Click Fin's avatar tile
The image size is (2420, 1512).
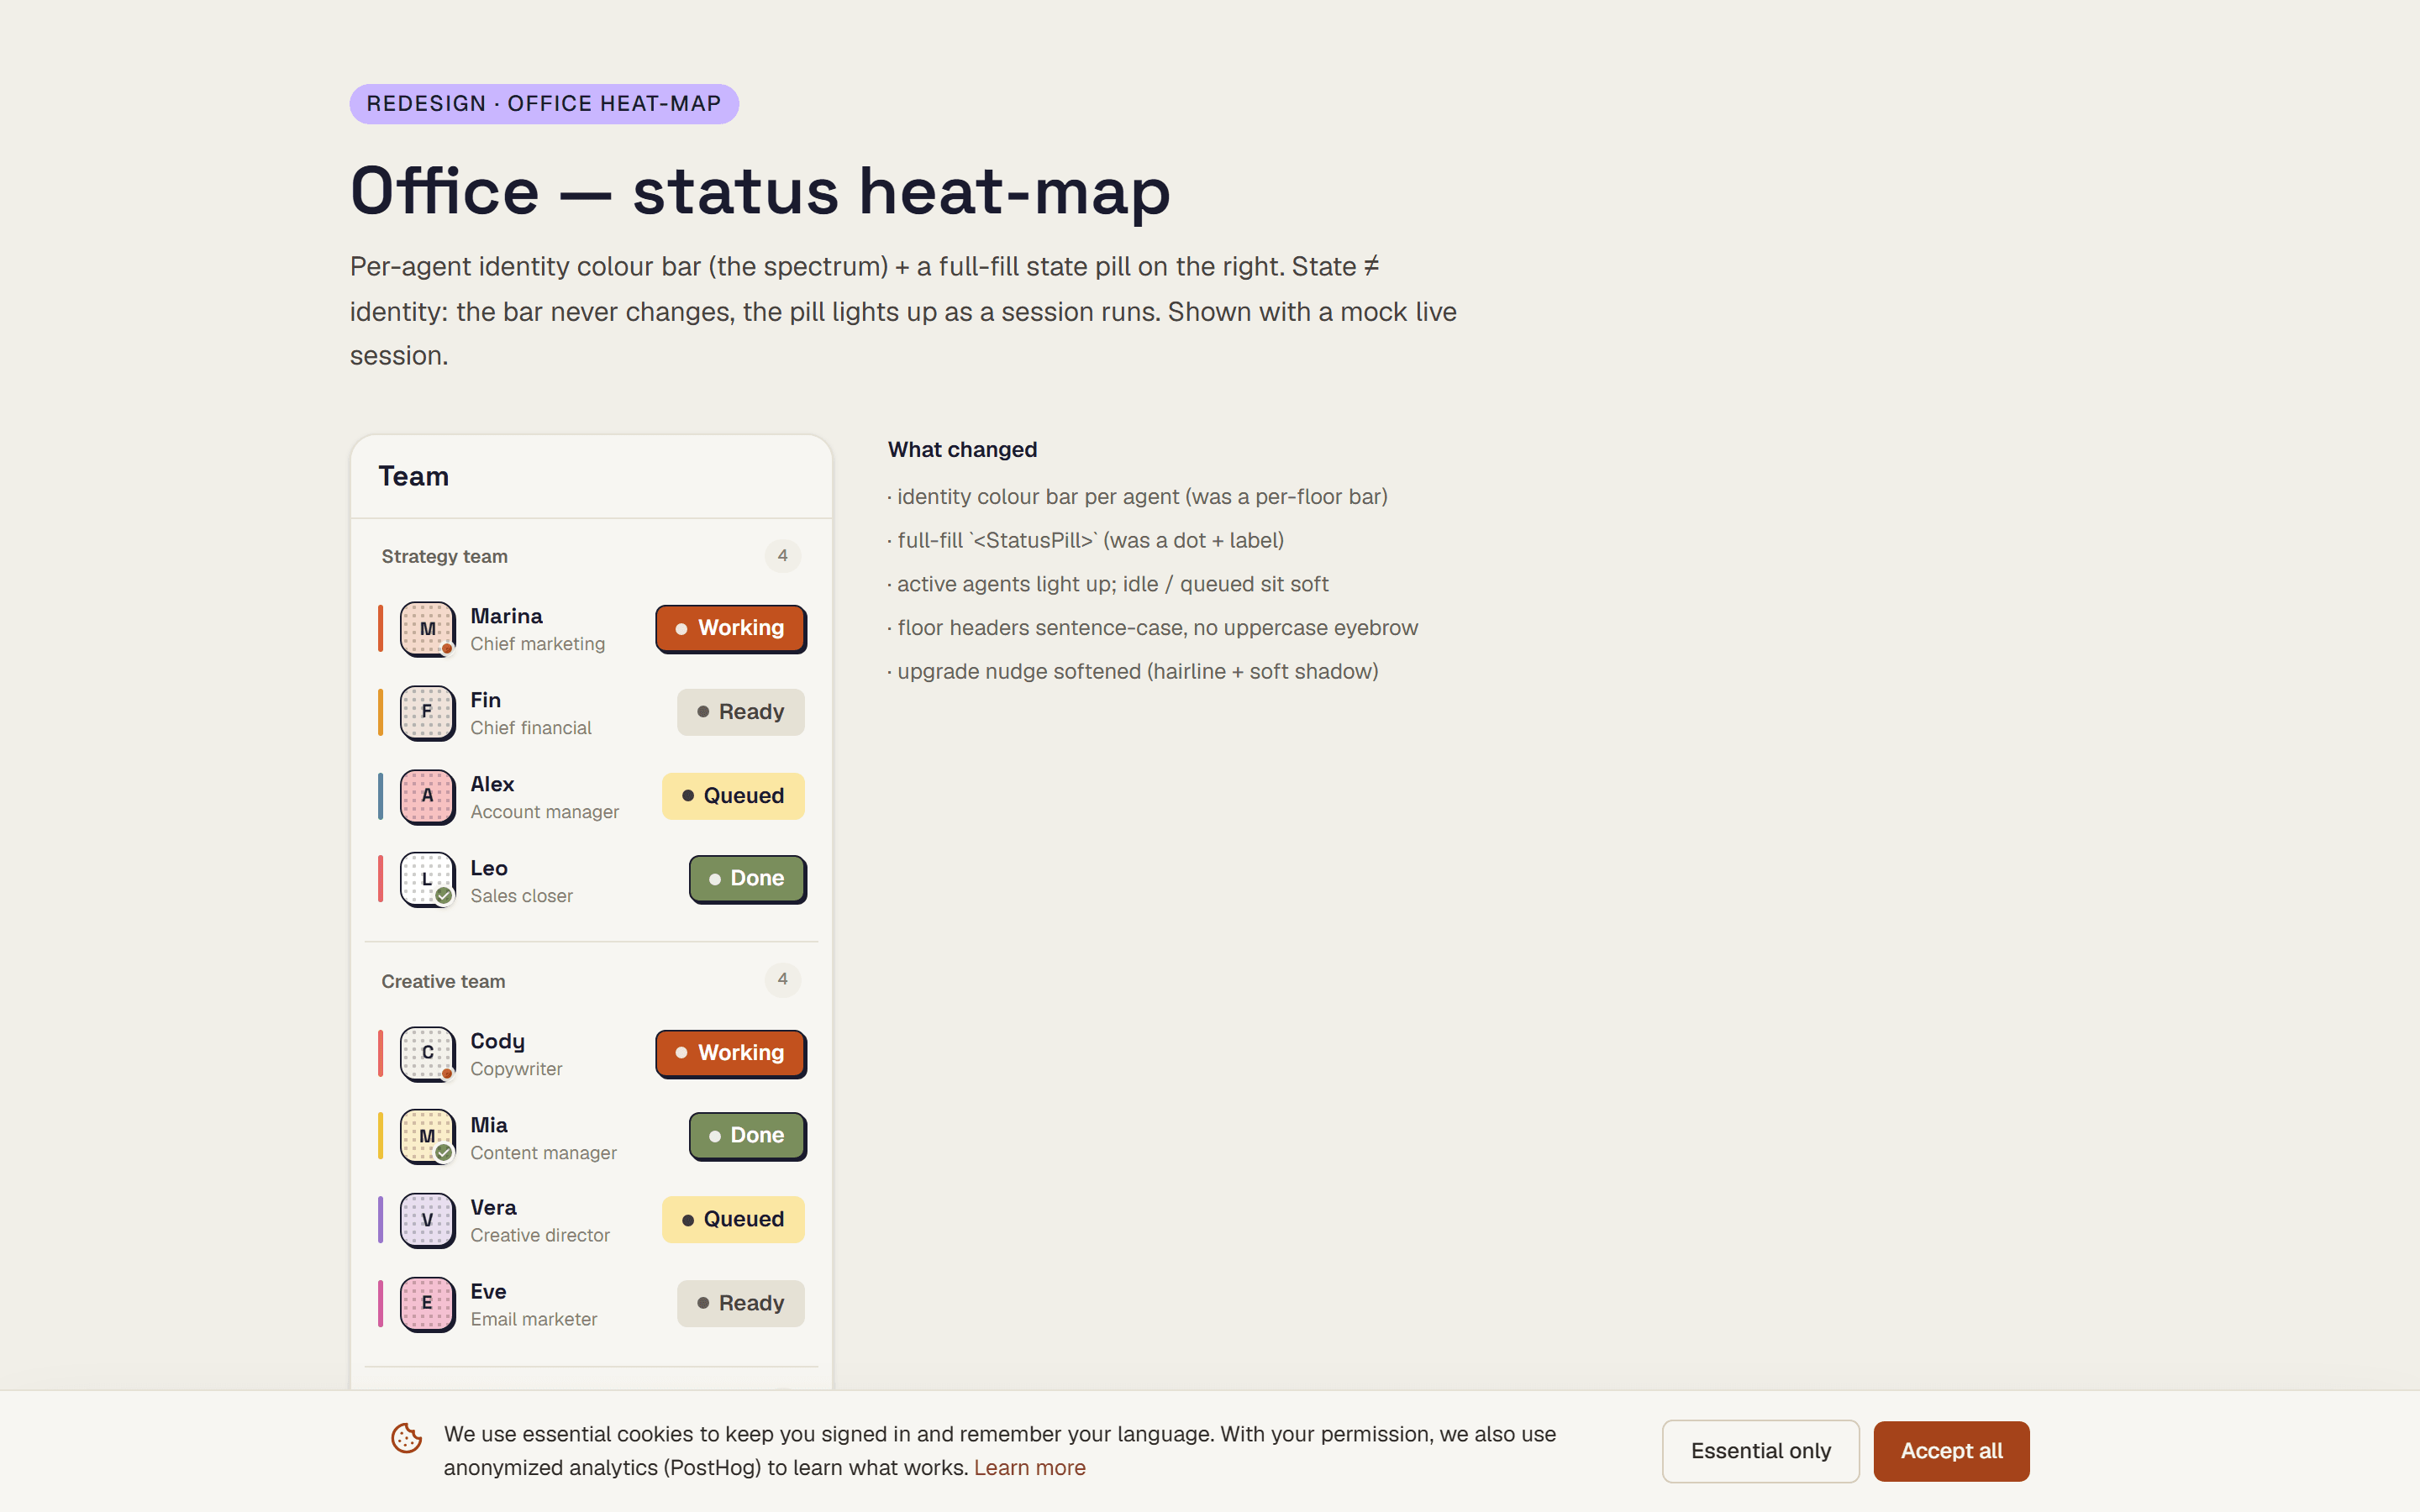[x=427, y=713]
